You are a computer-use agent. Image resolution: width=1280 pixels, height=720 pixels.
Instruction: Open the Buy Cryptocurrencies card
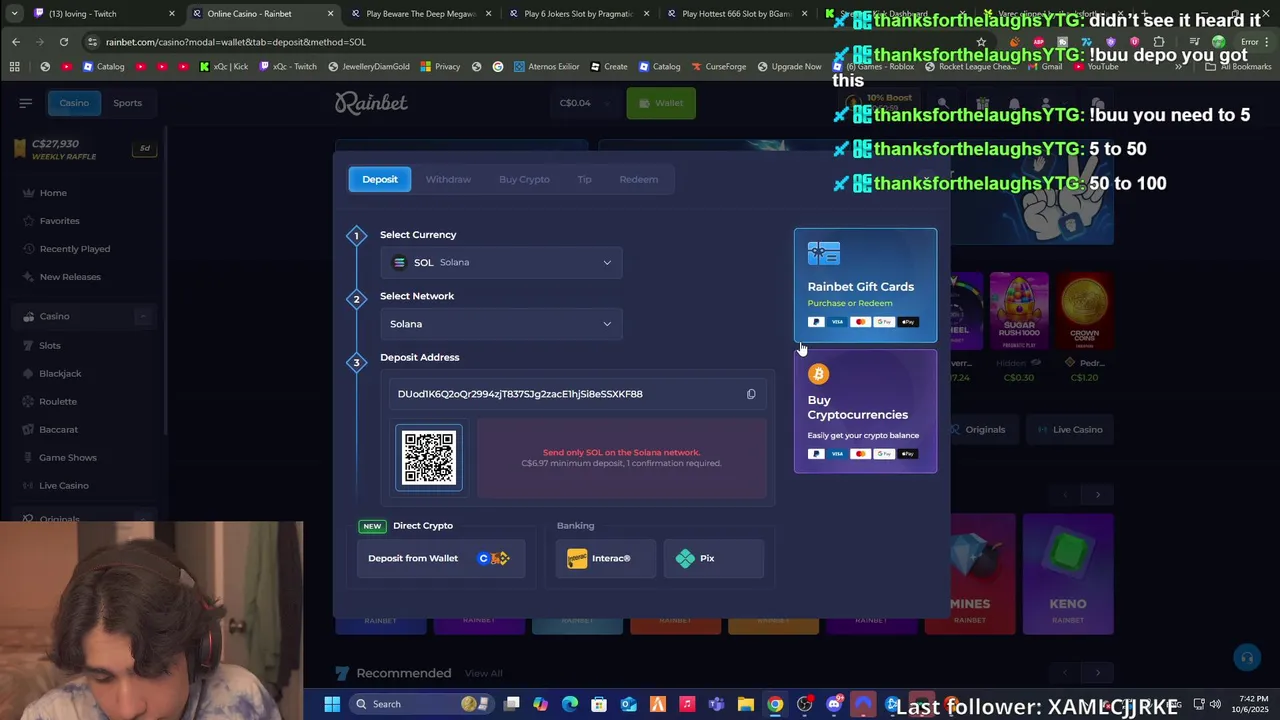click(x=865, y=412)
